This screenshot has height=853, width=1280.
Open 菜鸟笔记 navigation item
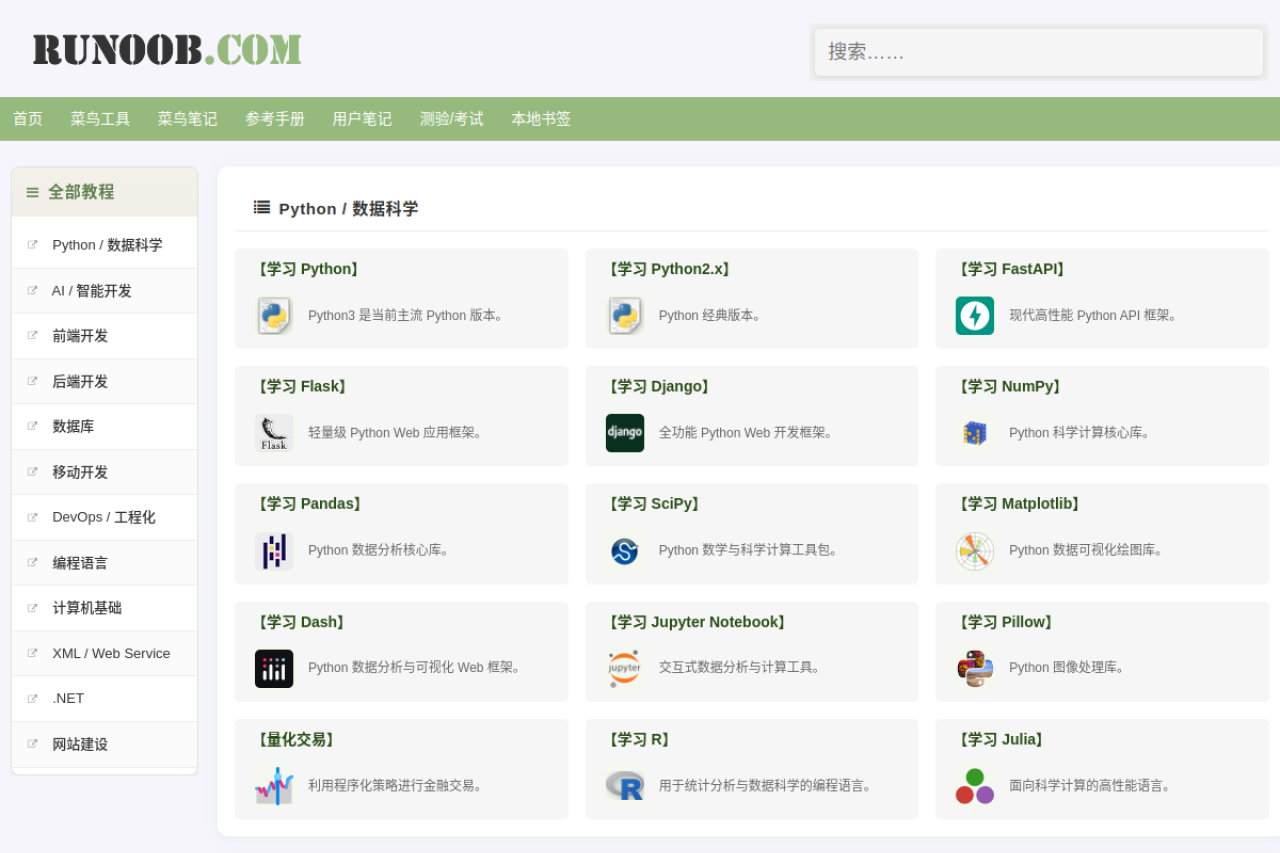pyautogui.click(x=187, y=119)
